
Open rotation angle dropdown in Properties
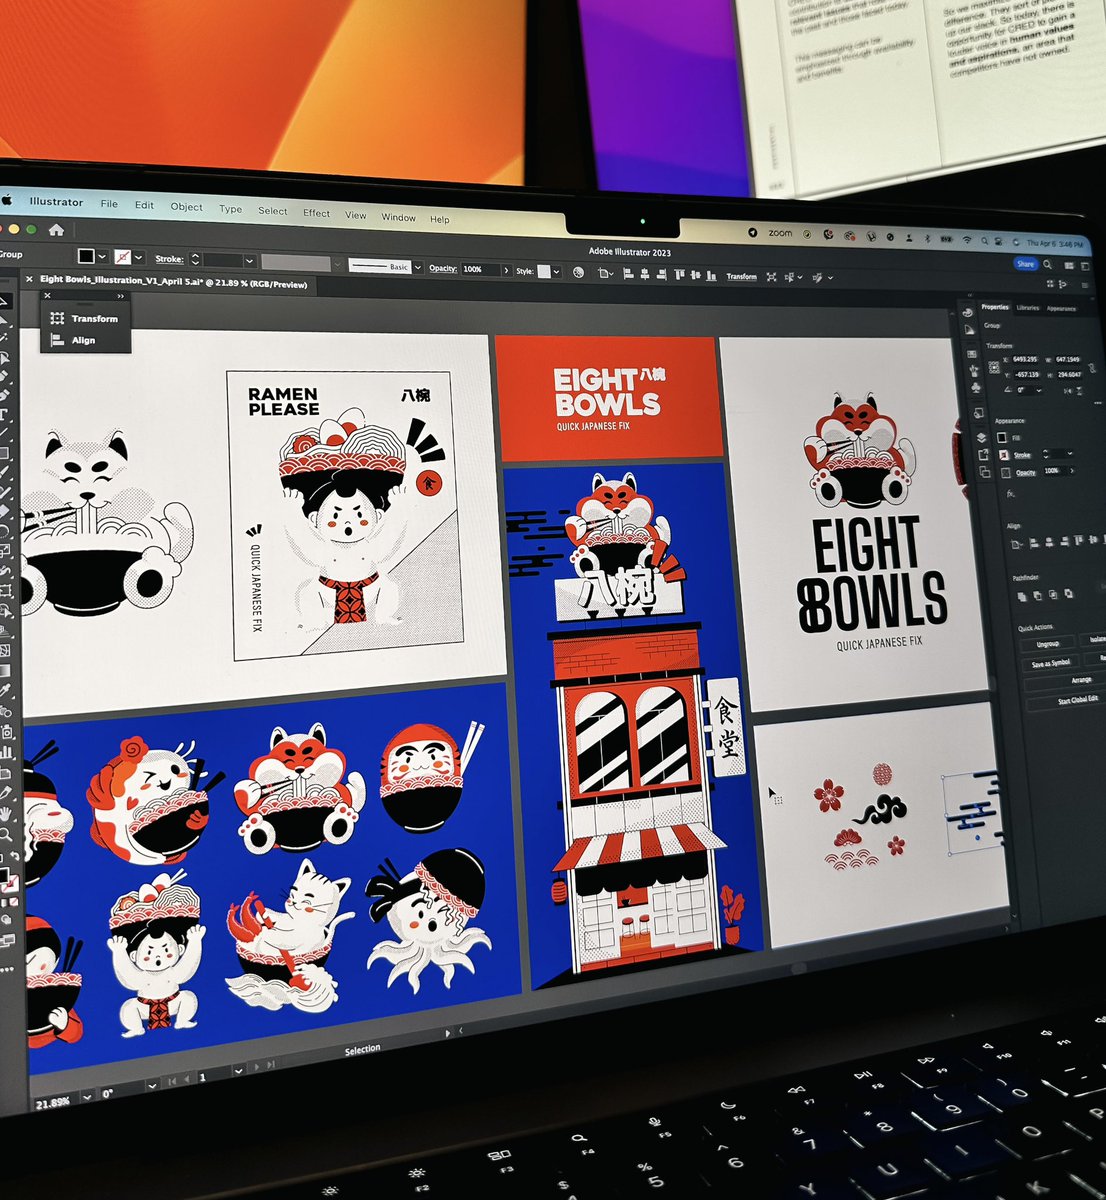1039,391
